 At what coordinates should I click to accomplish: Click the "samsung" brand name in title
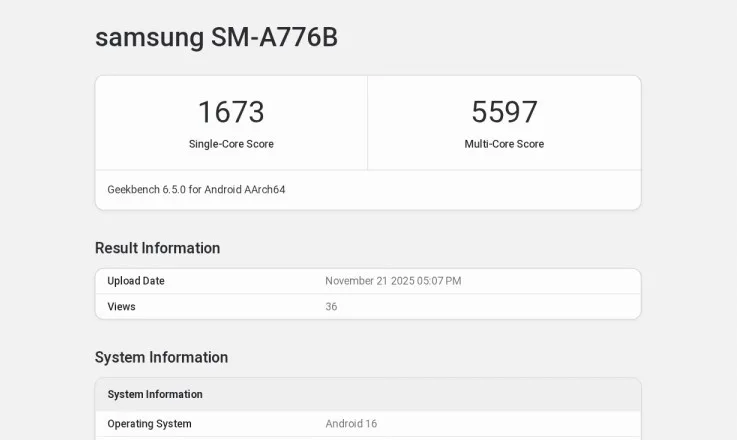pos(149,37)
